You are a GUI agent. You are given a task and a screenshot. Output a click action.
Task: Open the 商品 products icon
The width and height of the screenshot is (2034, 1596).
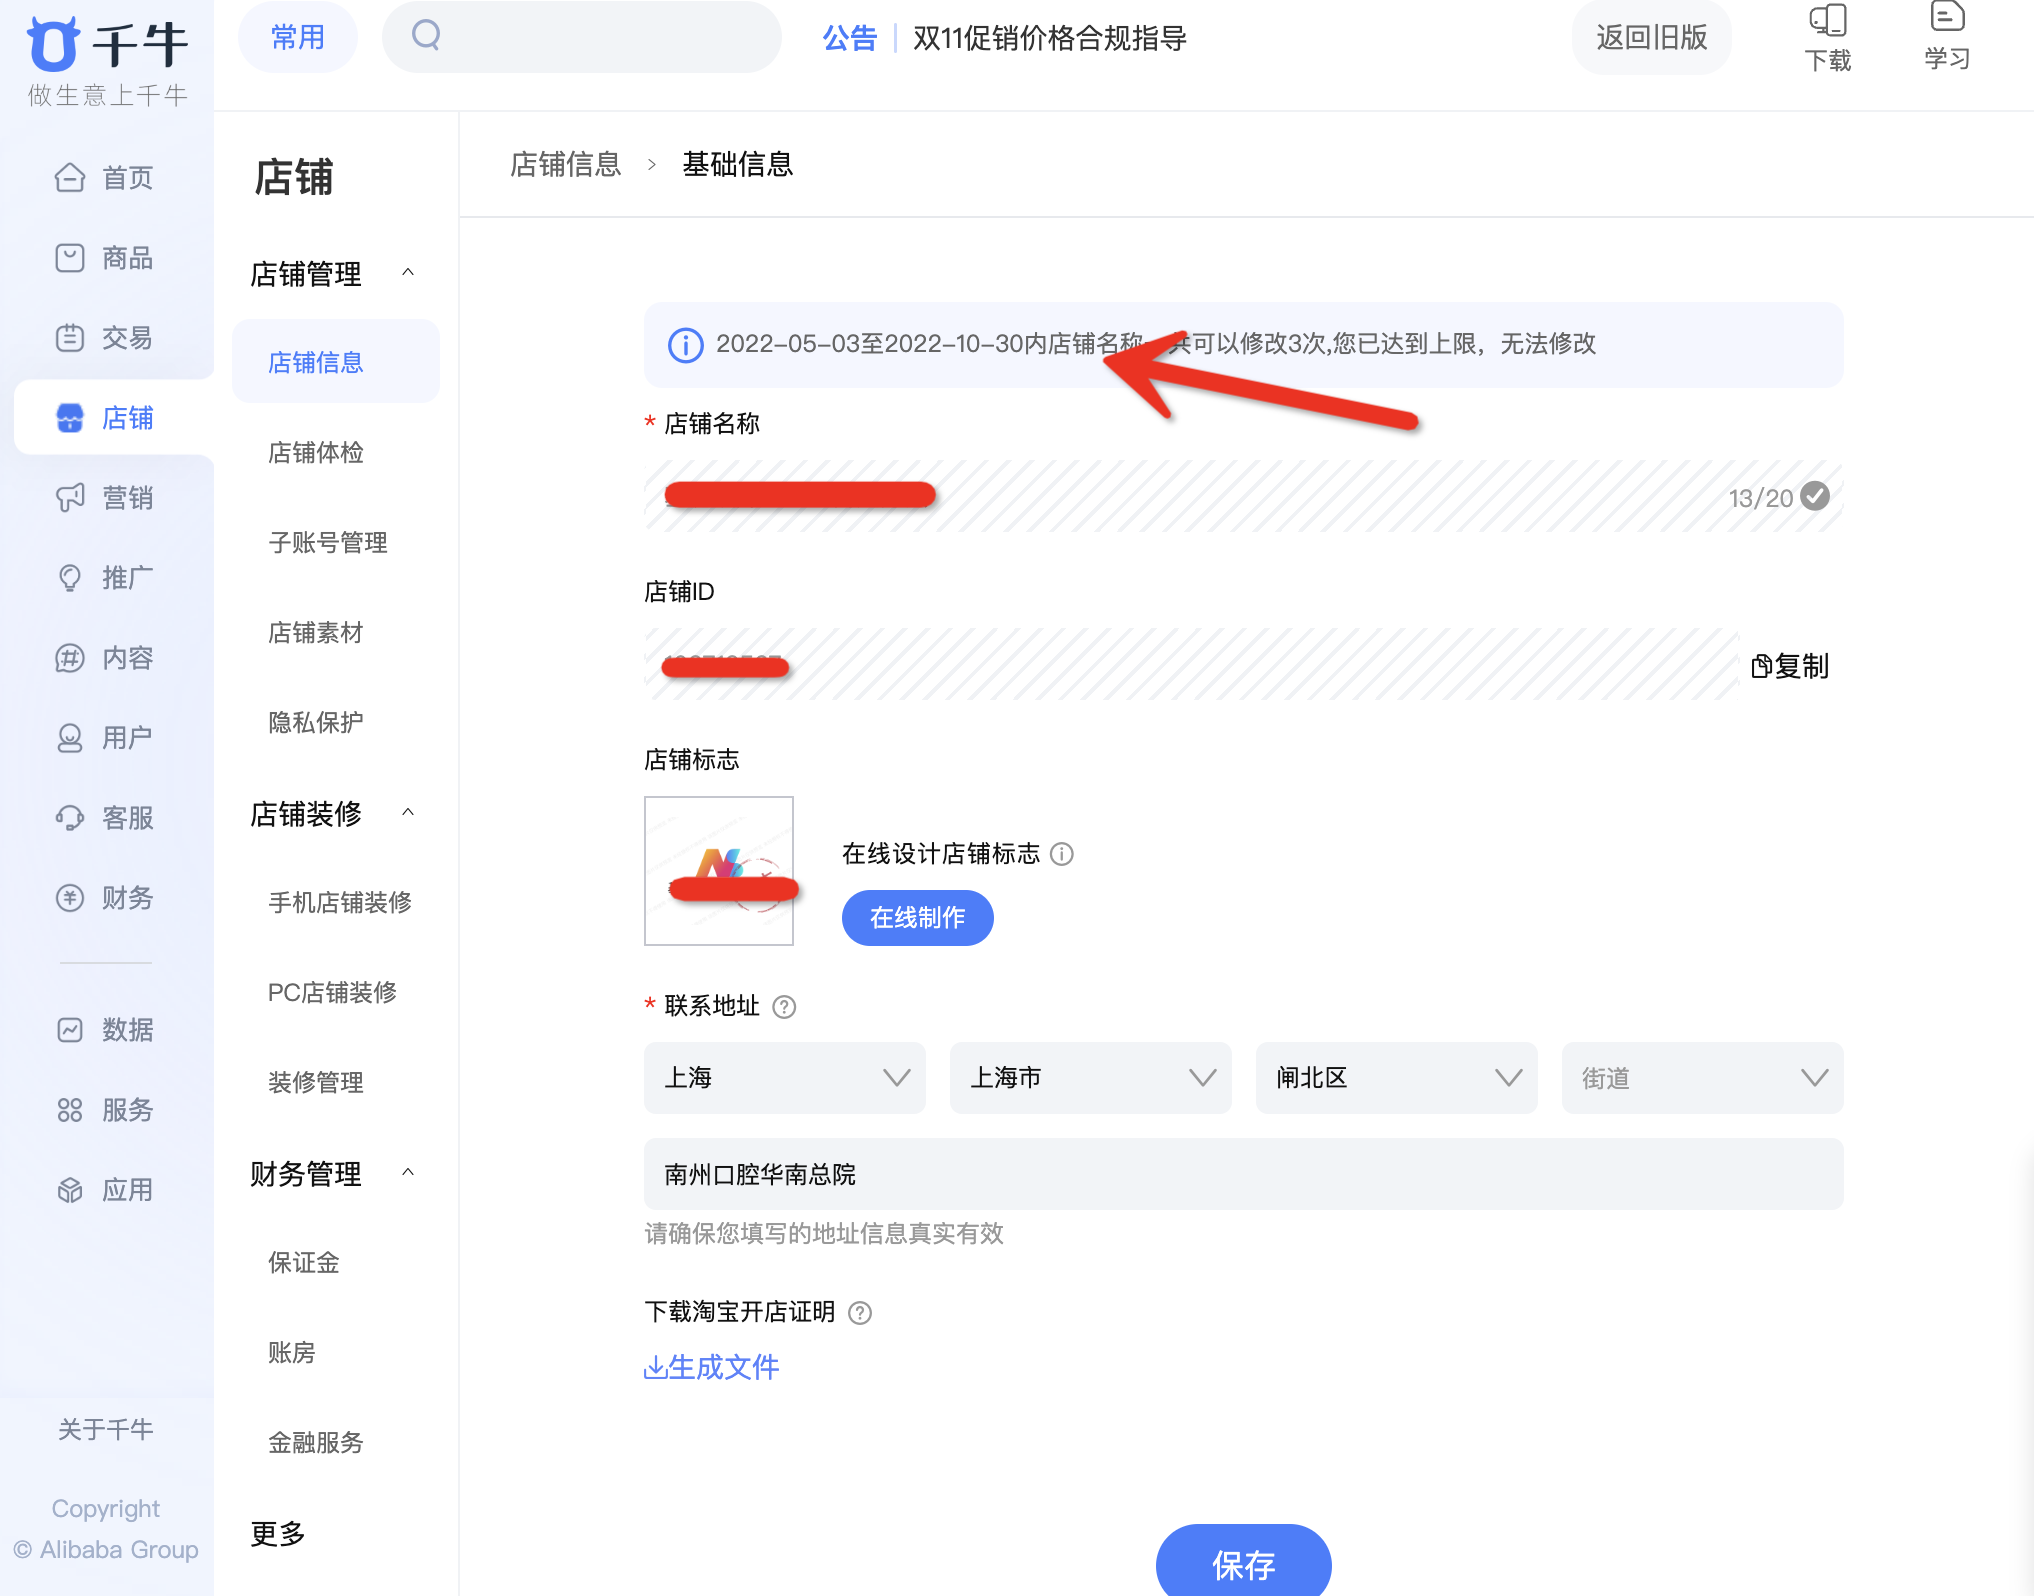pyautogui.click(x=70, y=258)
